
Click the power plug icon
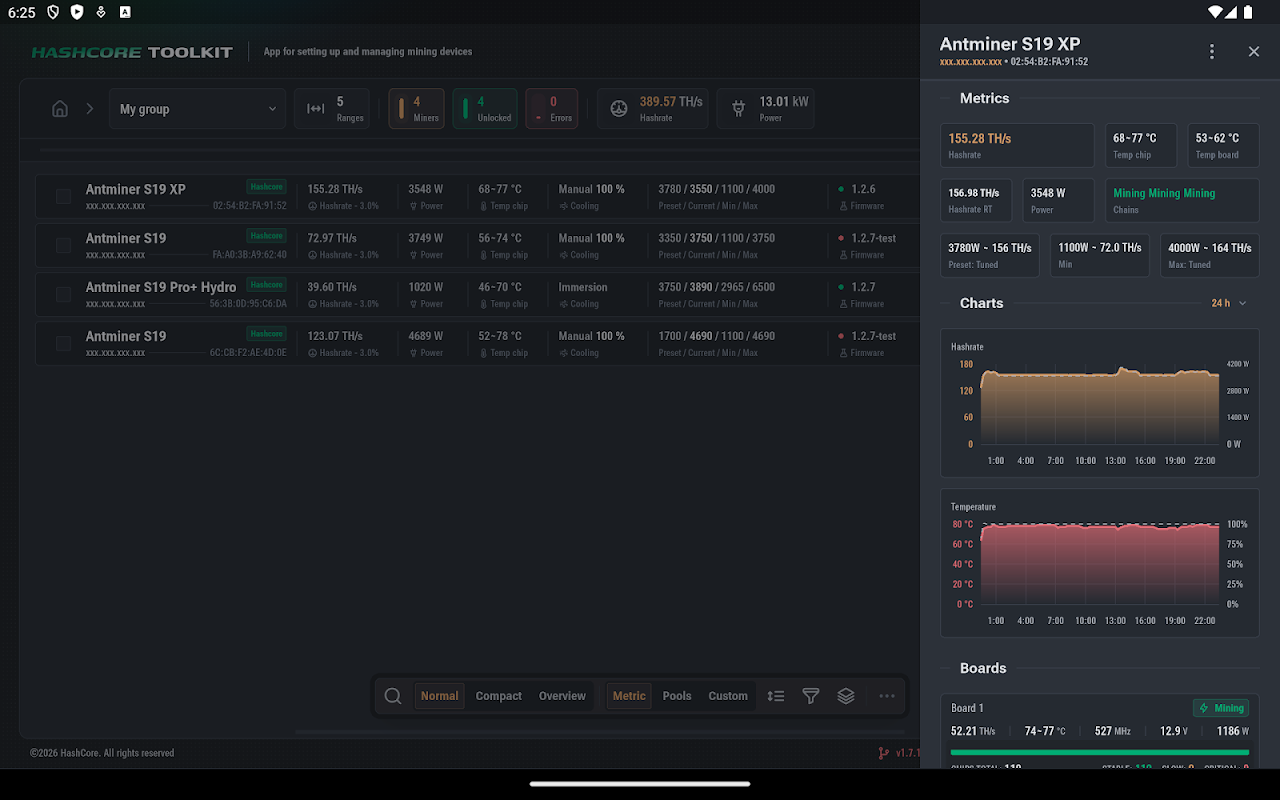[738, 109]
